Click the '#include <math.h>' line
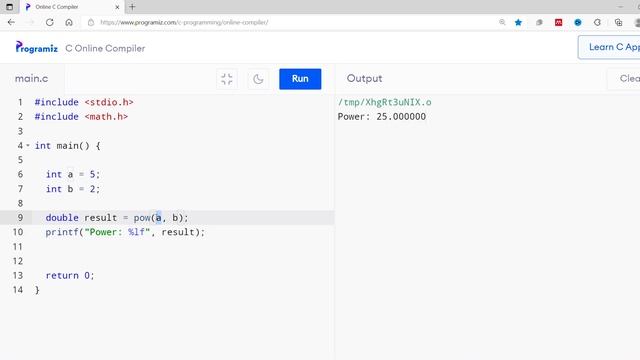The image size is (640, 360). [x=81, y=117]
